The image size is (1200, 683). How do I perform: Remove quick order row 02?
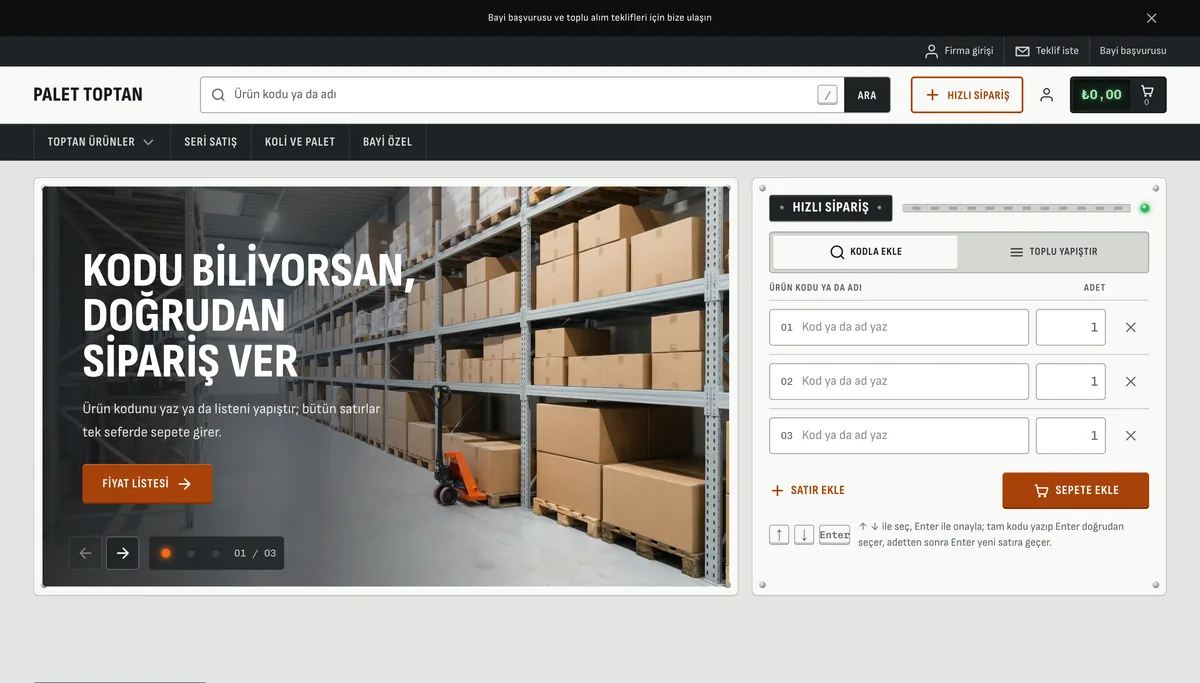pyautogui.click(x=1131, y=381)
